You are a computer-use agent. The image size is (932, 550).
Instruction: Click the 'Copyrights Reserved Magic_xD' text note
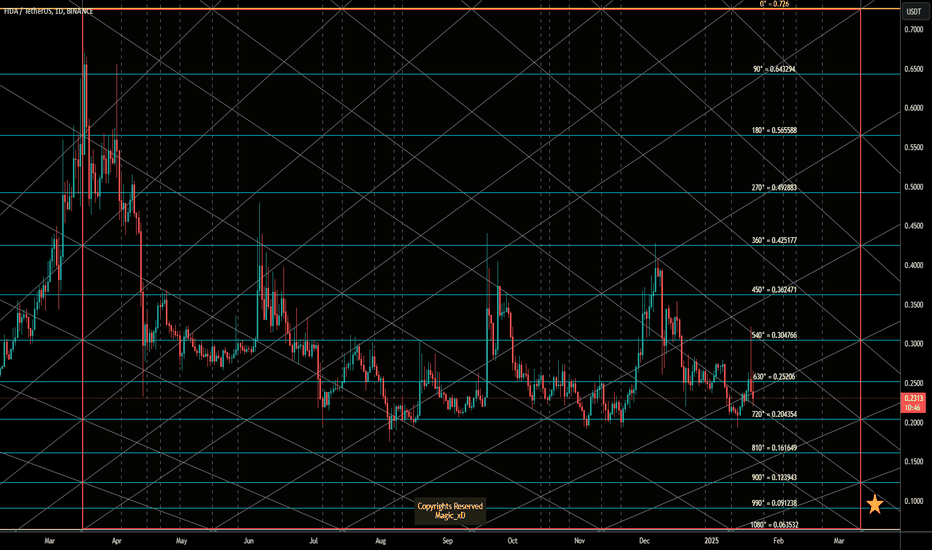click(450, 511)
